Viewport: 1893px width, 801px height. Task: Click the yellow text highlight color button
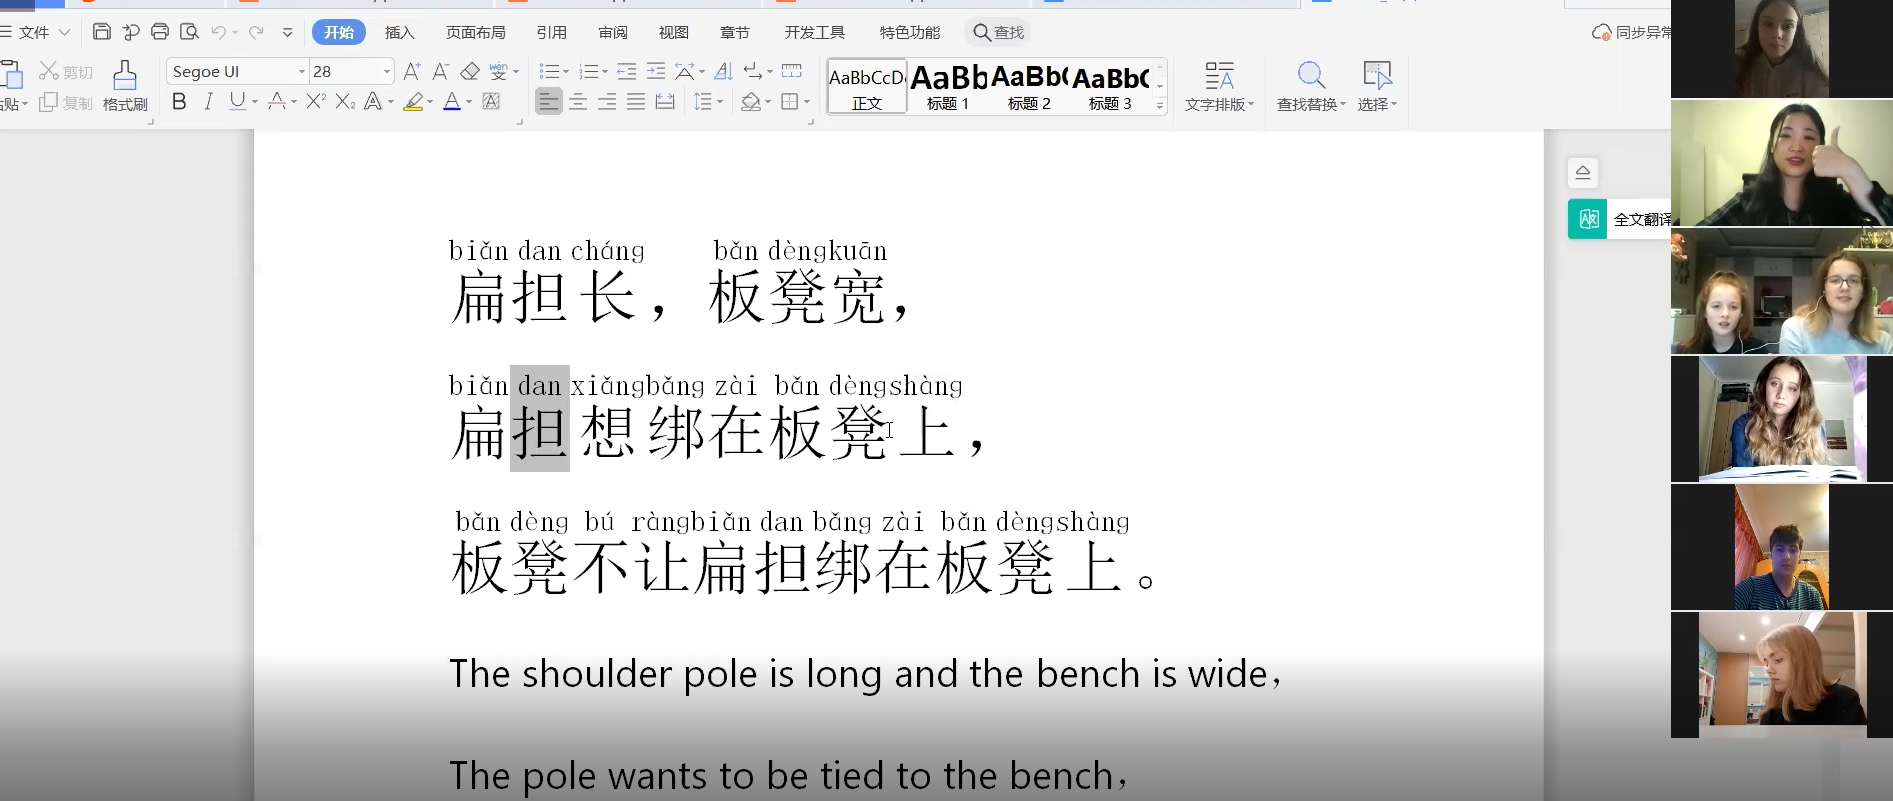click(x=413, y=101)
